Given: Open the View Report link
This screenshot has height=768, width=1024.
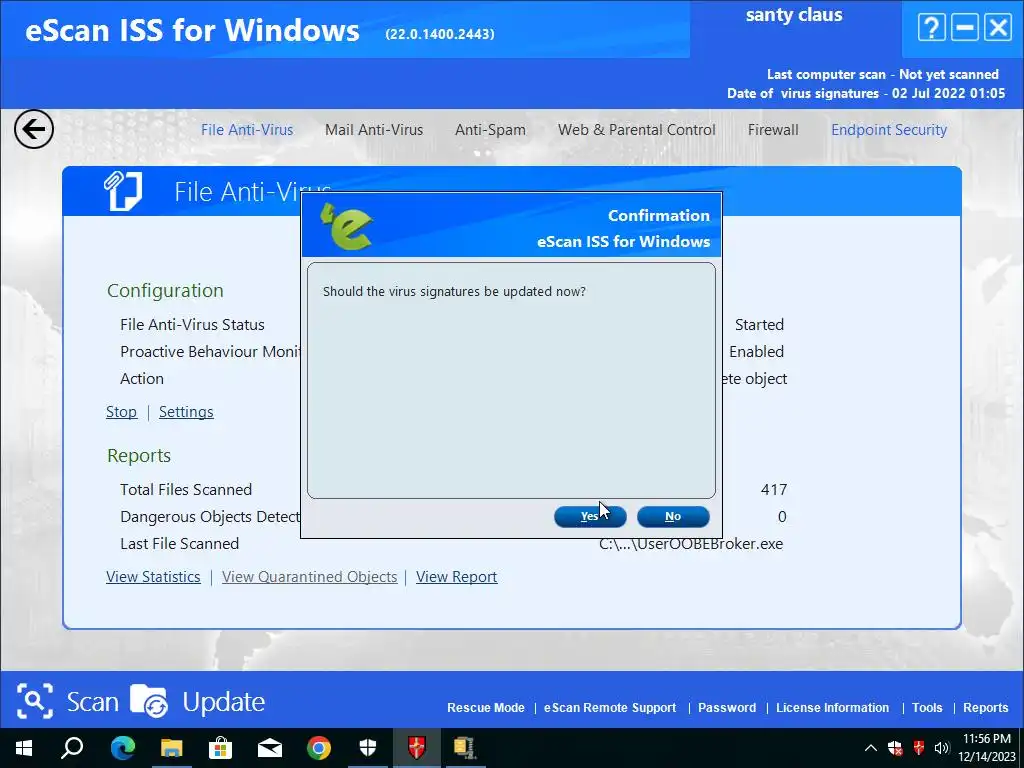Looking at the screenshot, I should point(456,577).
